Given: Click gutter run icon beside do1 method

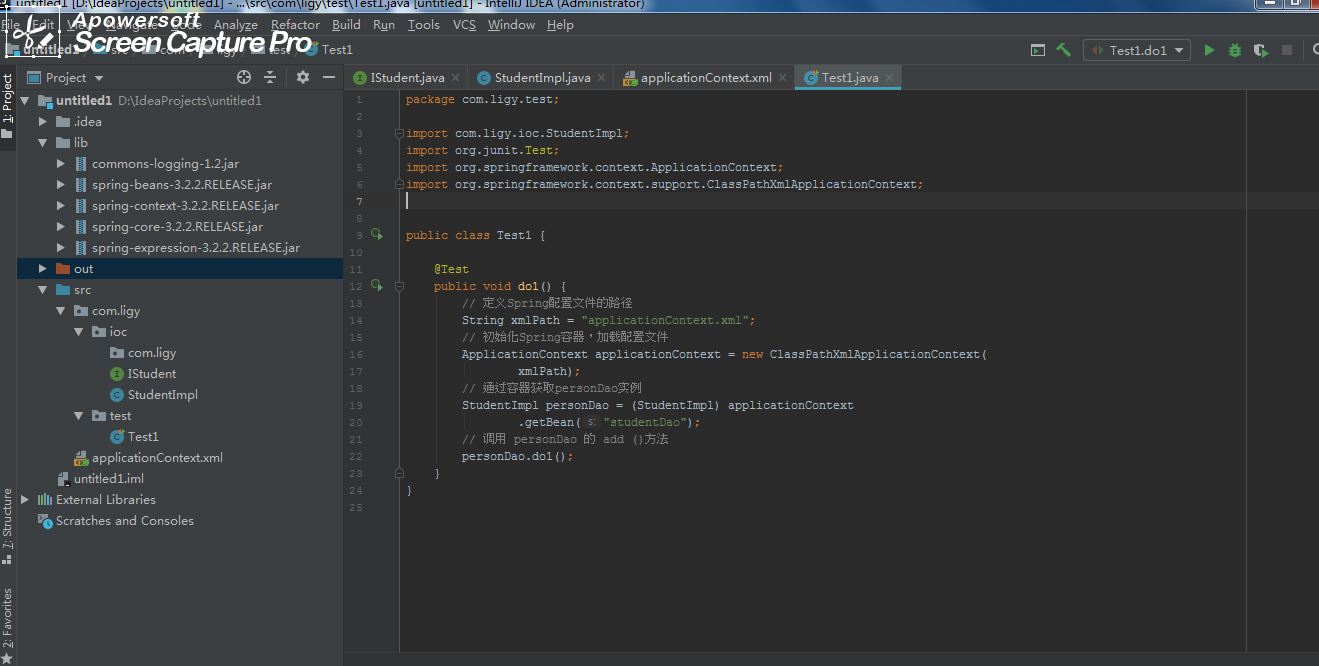Looking at the screenshot, I should [377, 286].
